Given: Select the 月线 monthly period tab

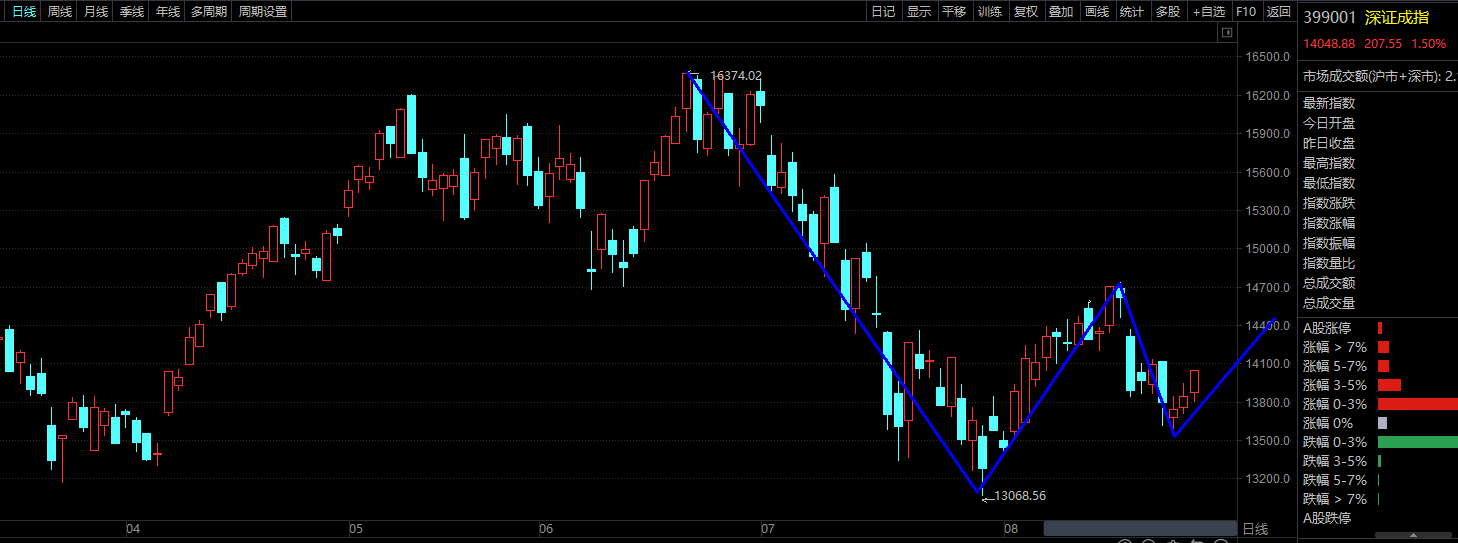Looking at the screenshot, I should pyautogui.click(x=96, y=12).
